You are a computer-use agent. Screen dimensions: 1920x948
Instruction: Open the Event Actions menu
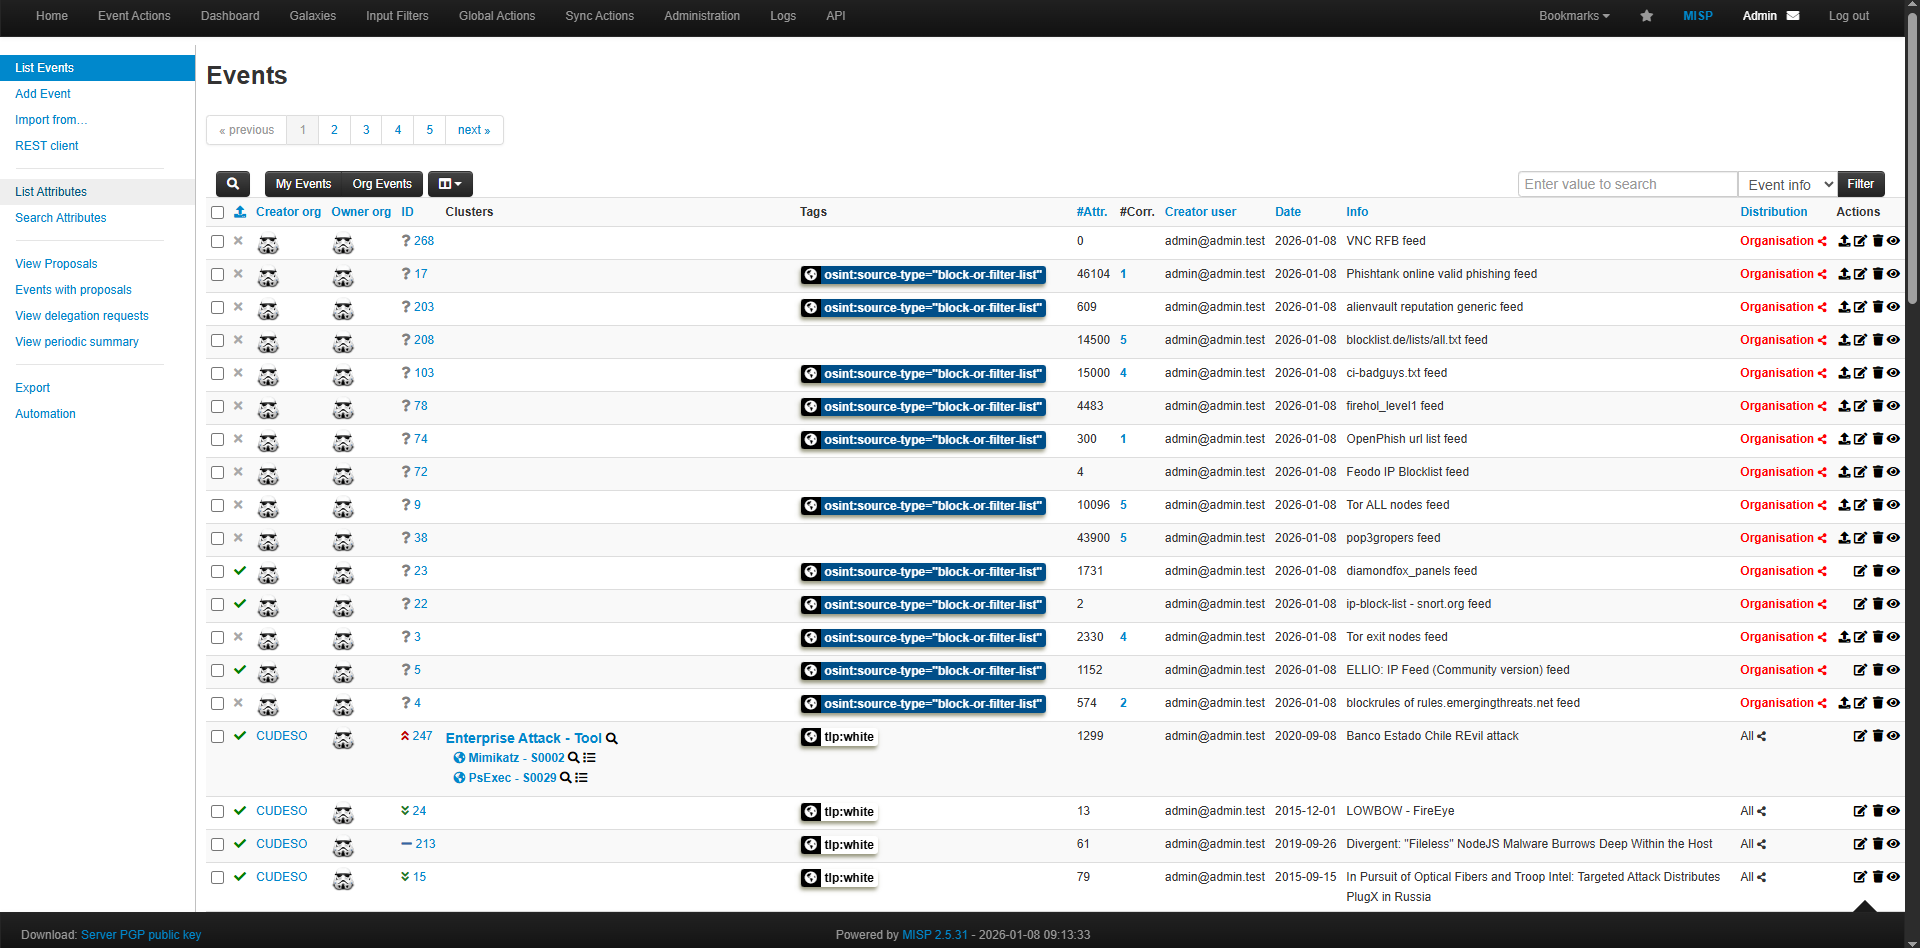(x=134, y=16)
